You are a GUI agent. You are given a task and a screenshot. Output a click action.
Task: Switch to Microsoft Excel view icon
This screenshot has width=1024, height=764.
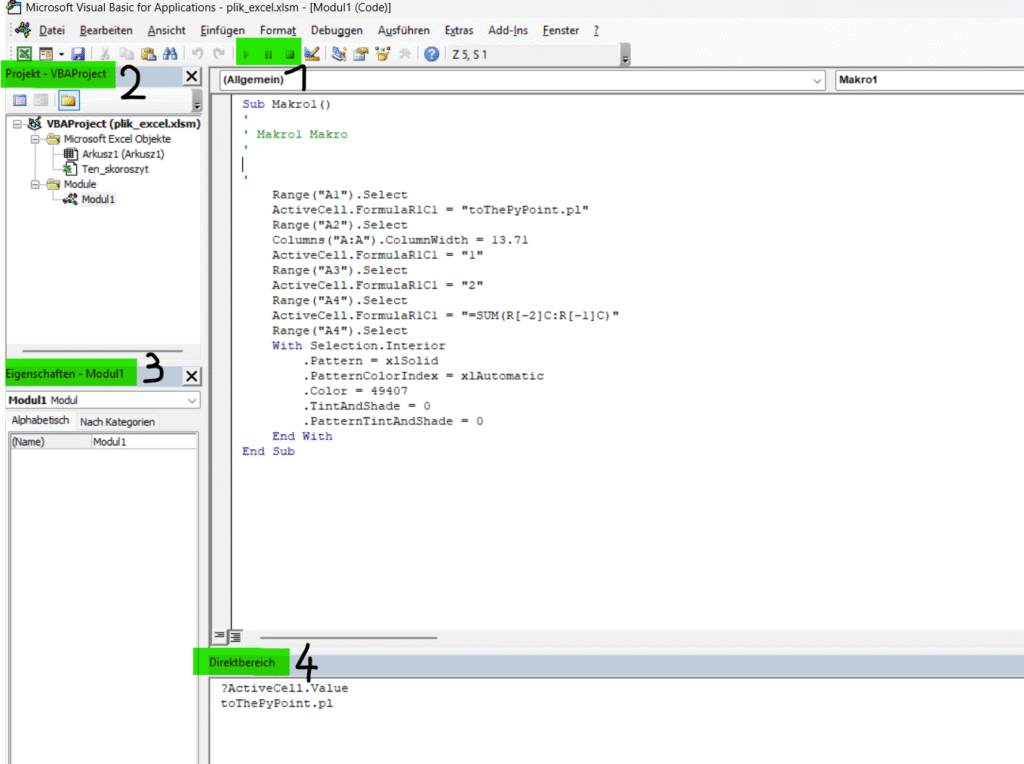24,54
